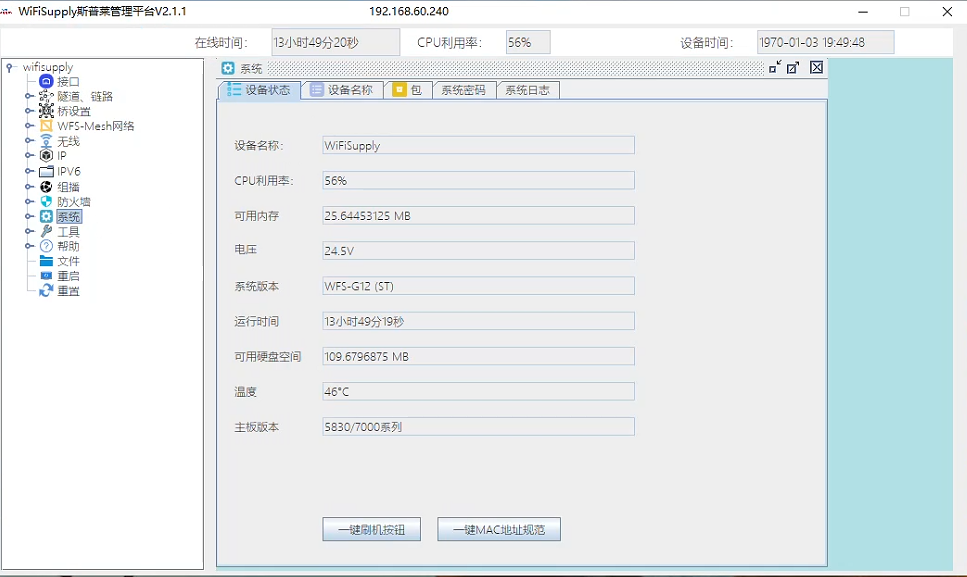The width and height of the screenshot is (967, 577).
Task: Click the 温度 field showing 46°C
Action: pyautogui.click(x=479, y=391)
